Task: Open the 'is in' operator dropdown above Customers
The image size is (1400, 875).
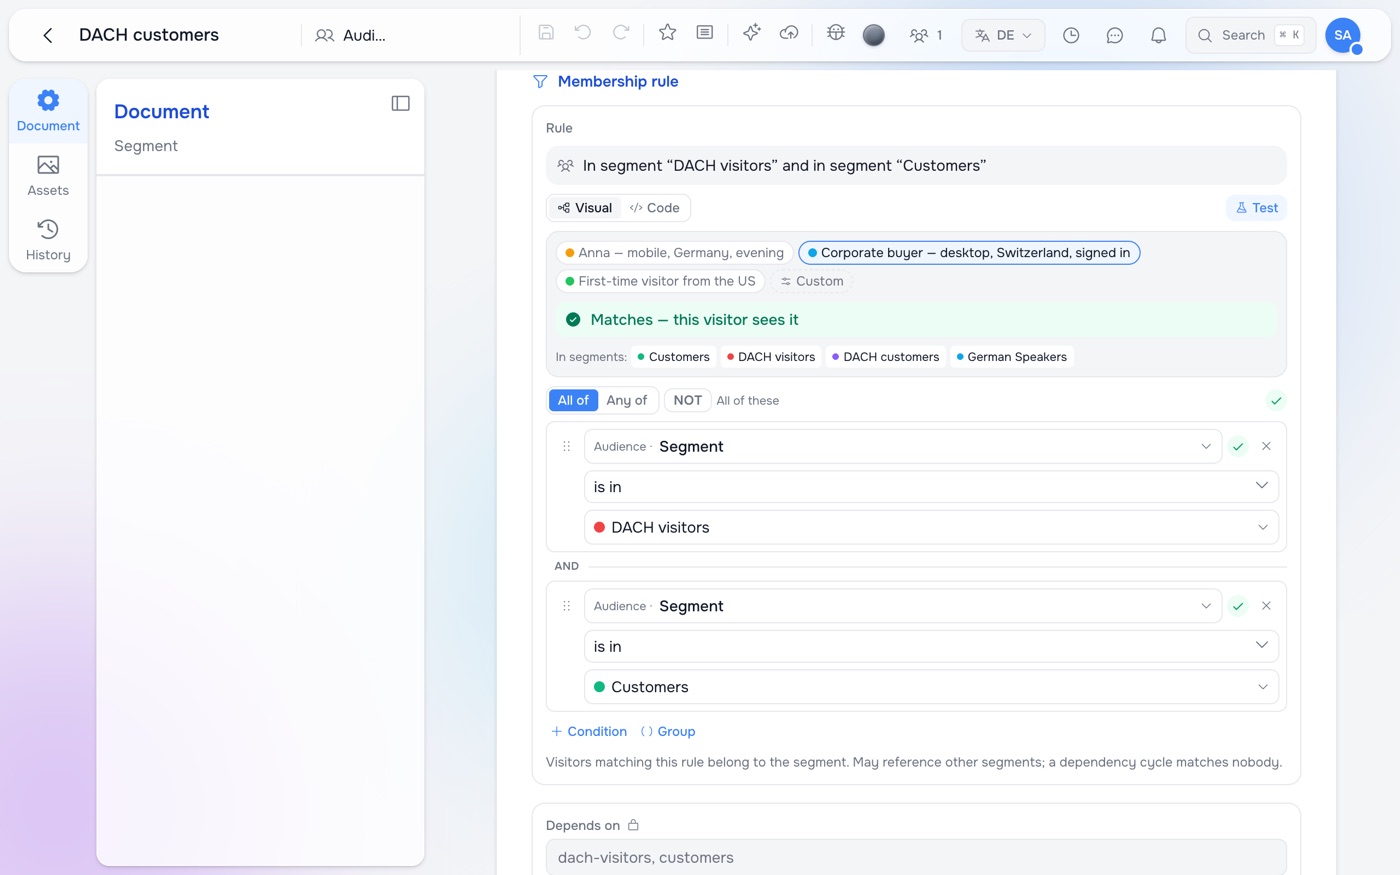Action: coord(931,646)
